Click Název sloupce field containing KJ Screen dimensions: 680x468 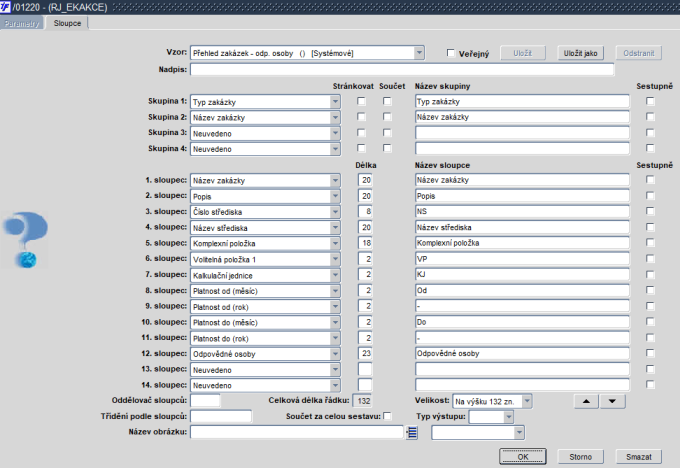click(522, 274)
